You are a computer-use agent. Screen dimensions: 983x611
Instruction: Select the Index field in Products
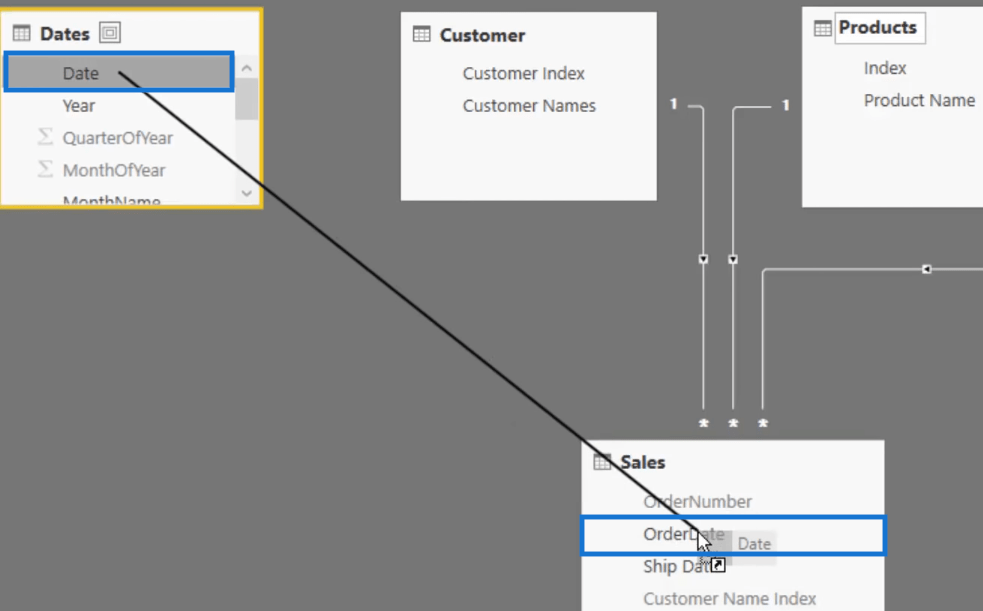pyautogui.click(x=885, y=68)
